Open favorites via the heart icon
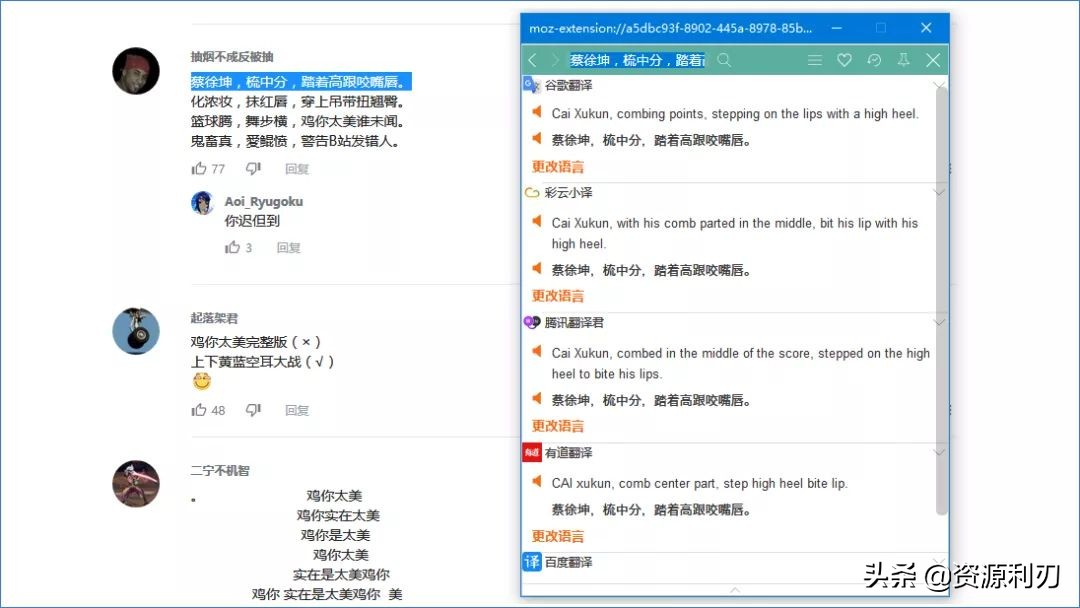Screen dimensions: 1080x608 click(844, 60)
